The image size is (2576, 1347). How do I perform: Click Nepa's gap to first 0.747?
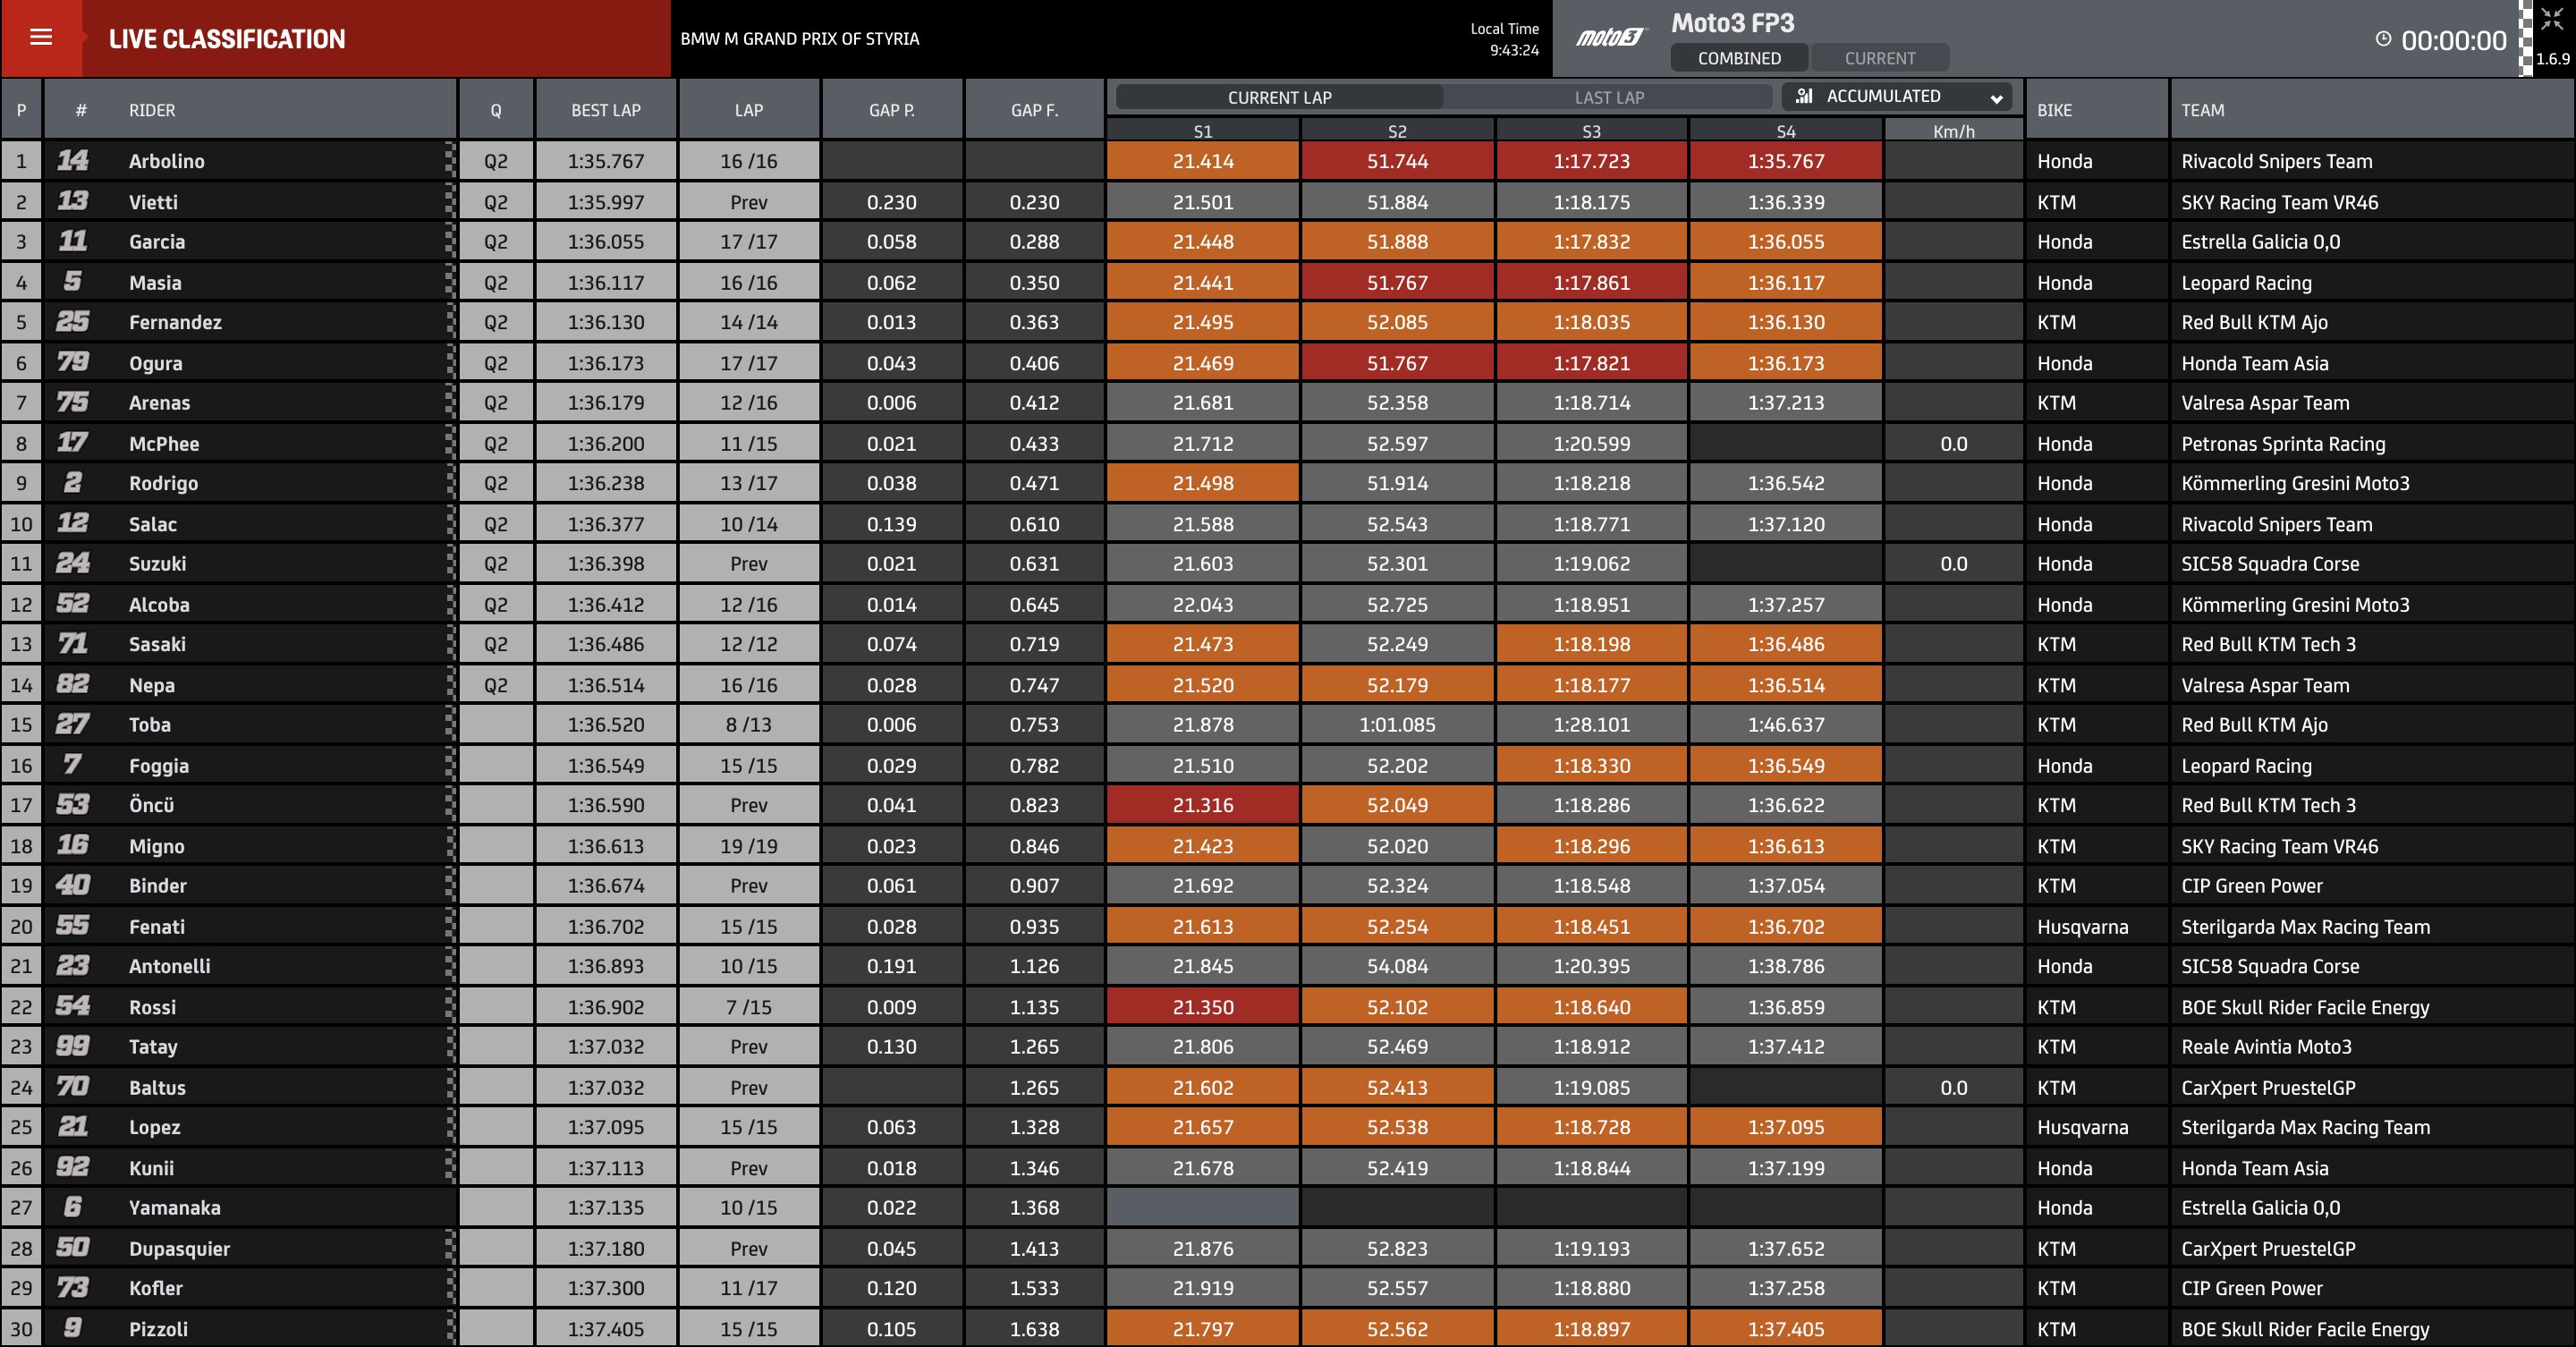1034,685
